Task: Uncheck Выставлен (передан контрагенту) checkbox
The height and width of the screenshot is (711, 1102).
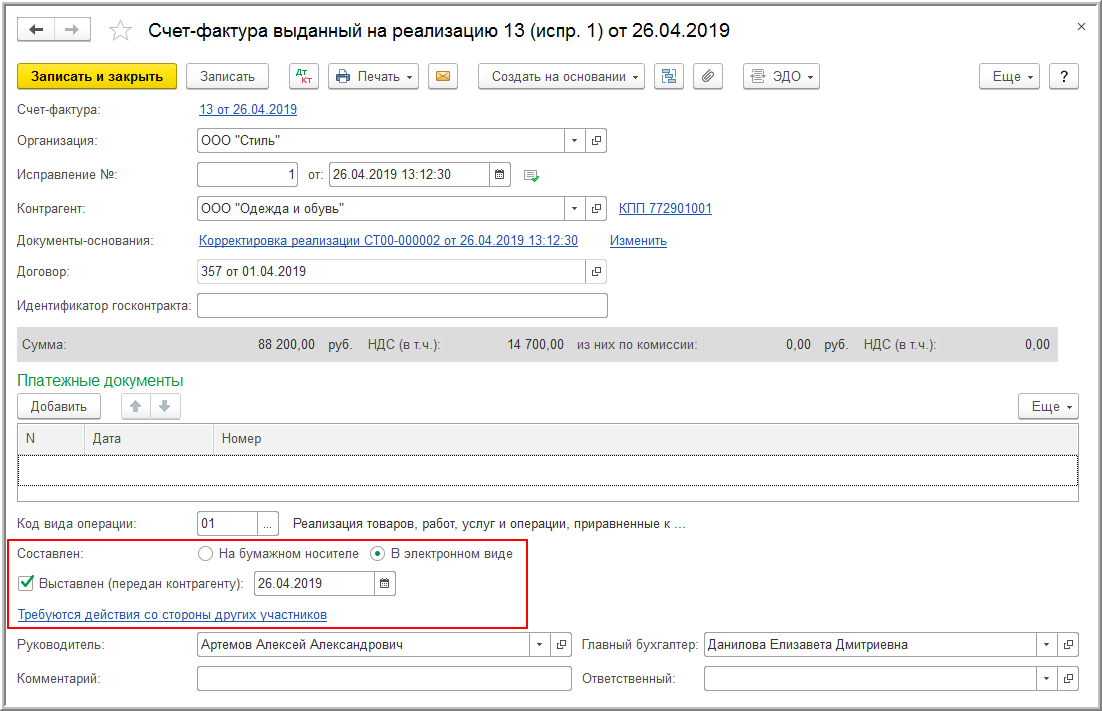Action: pyautogui.click(x=27, y=583)
